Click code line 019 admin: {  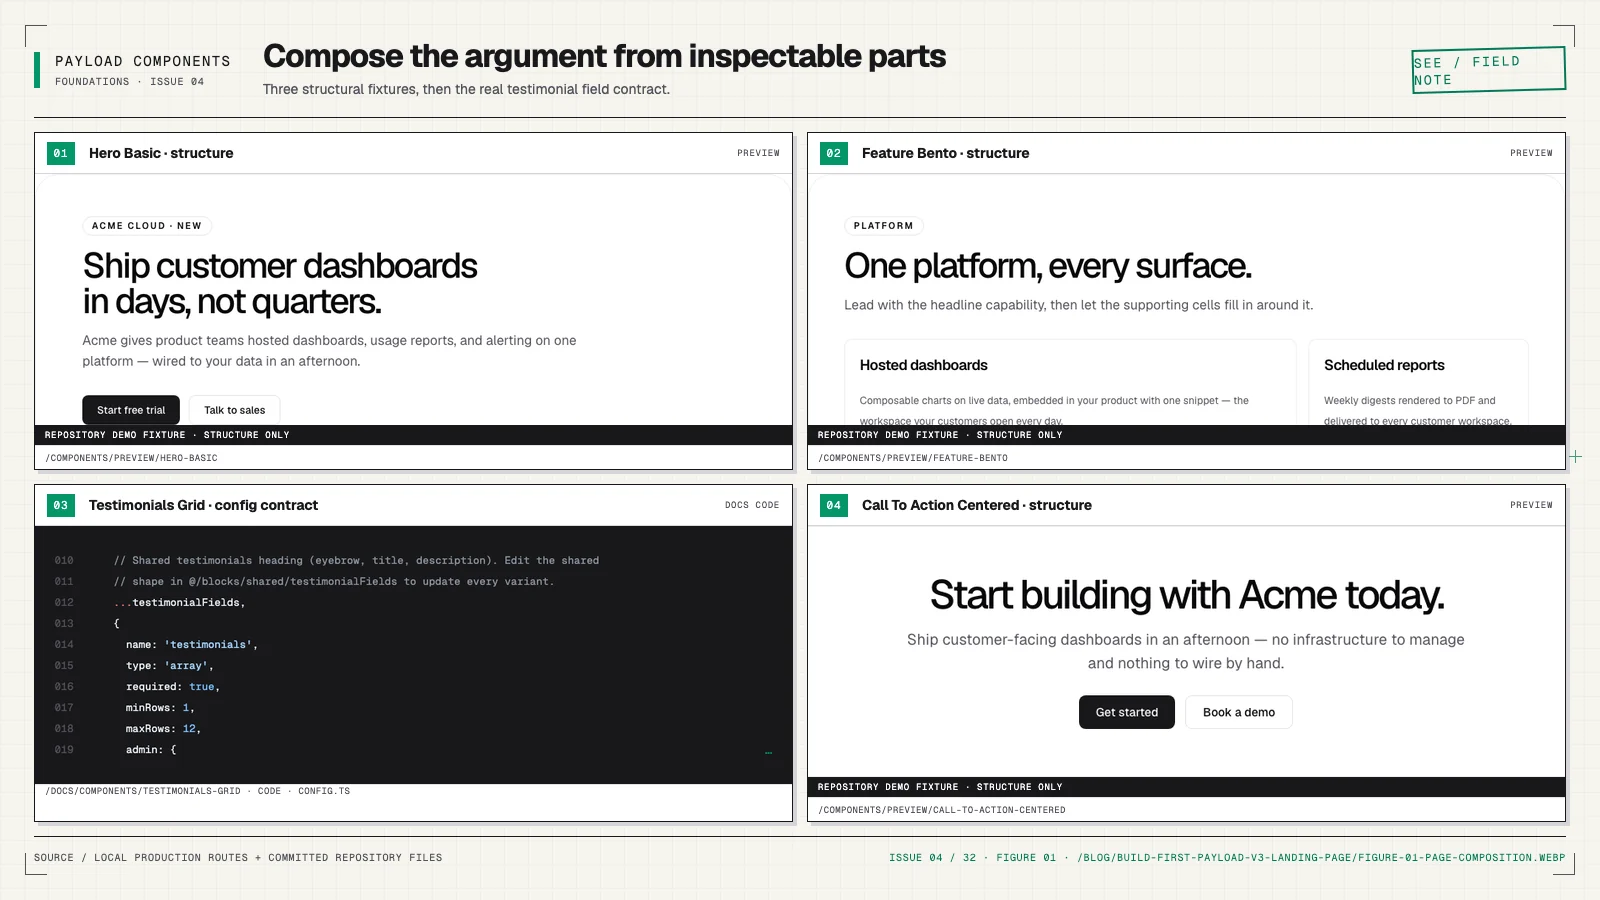pyautogui.click(x=151, y=749)
